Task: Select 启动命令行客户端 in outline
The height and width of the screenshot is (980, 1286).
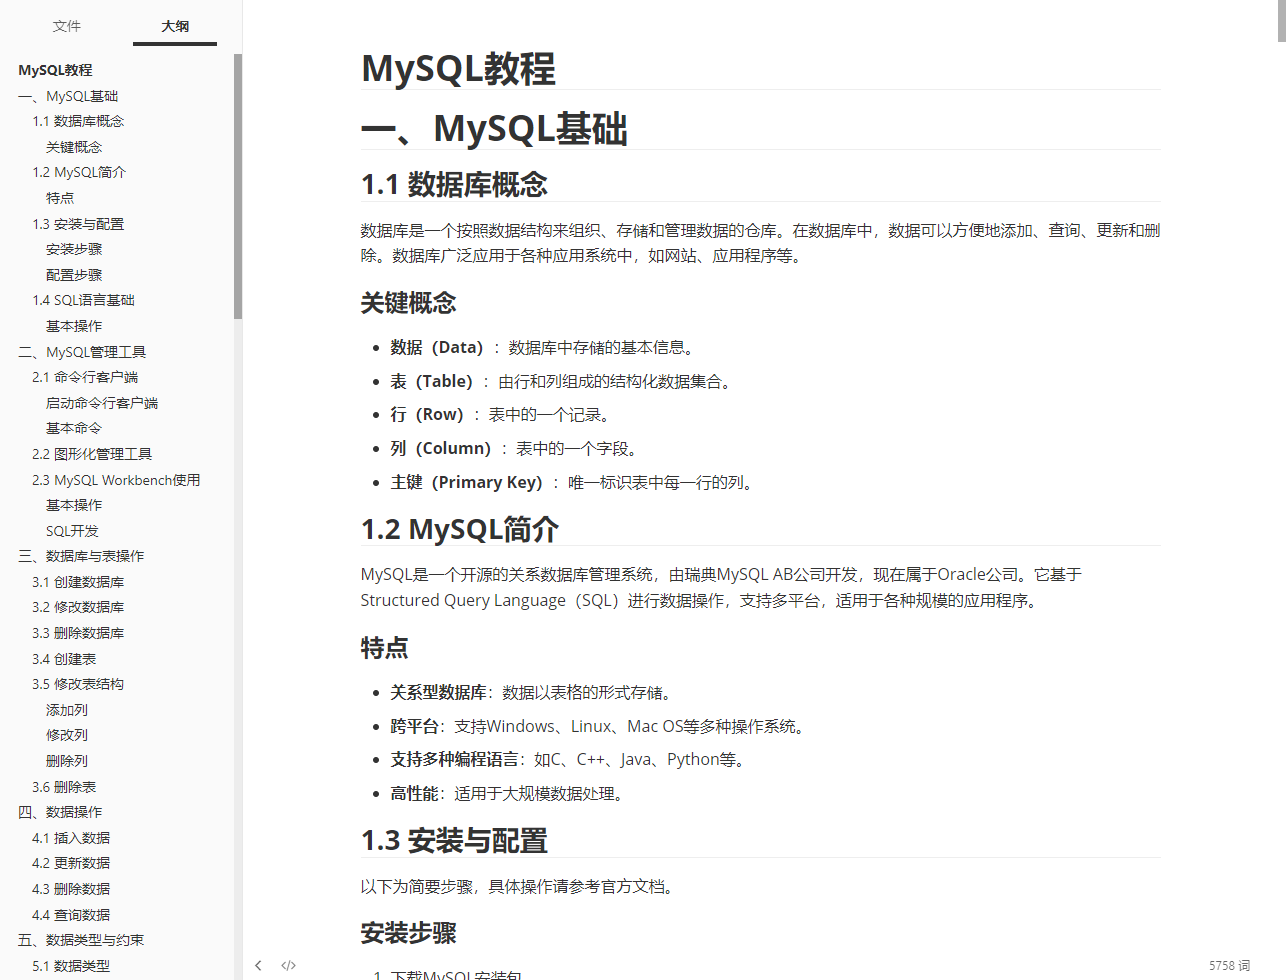Action: [102, 403]
